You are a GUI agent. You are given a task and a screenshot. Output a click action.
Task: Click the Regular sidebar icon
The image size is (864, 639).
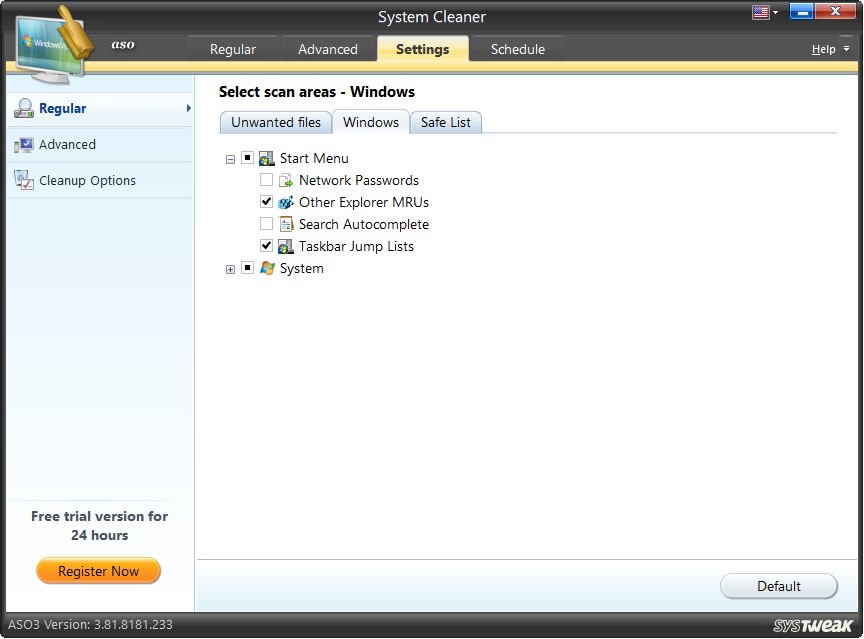[x=24, y=108]
